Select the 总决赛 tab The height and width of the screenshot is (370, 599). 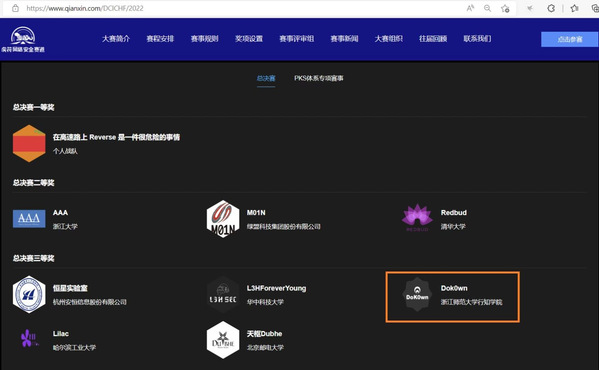pyautogui.click(x=266, y=78)
